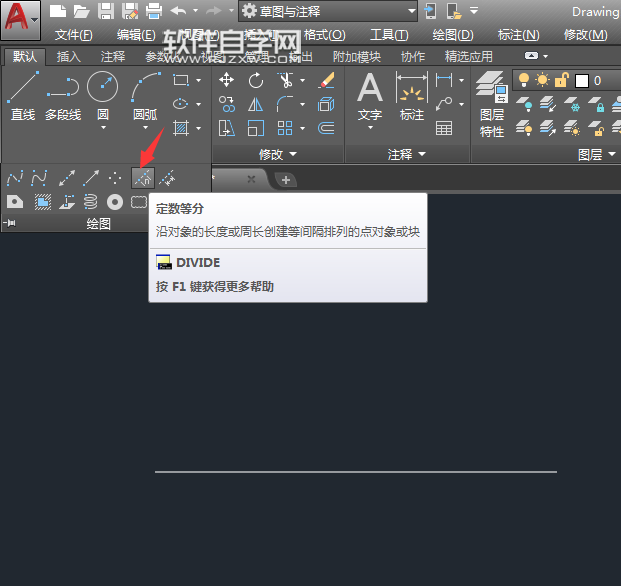Click the Hatch tool icon

coord(181,128)
